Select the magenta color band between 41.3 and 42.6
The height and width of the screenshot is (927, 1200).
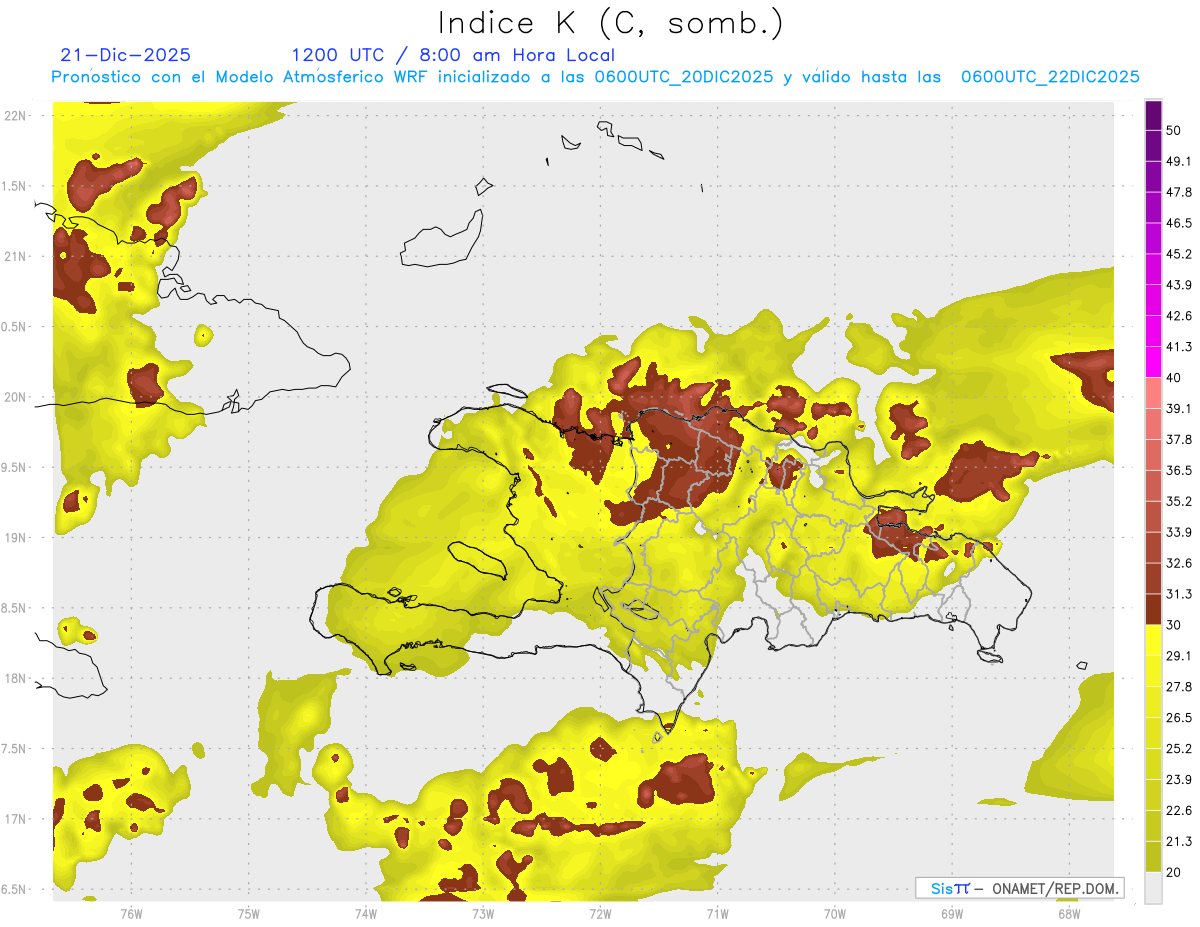point(1153,331)
